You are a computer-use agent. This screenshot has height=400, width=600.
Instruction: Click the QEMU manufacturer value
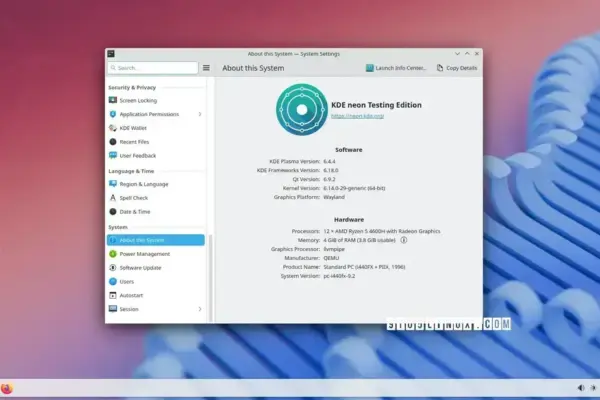pyautogui.click(x=331, y=258)
